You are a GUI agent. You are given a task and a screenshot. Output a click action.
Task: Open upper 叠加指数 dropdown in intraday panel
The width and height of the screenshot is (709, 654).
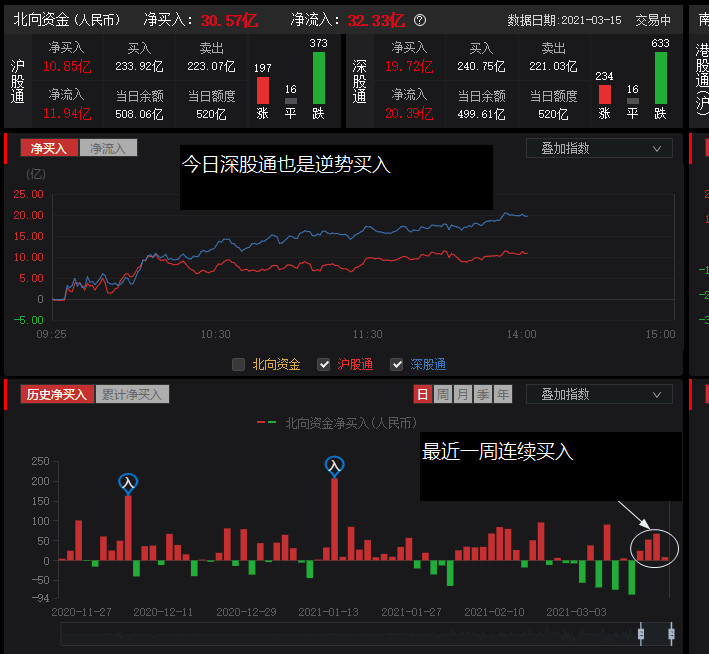pyautogui.click(x=599, y=148)
